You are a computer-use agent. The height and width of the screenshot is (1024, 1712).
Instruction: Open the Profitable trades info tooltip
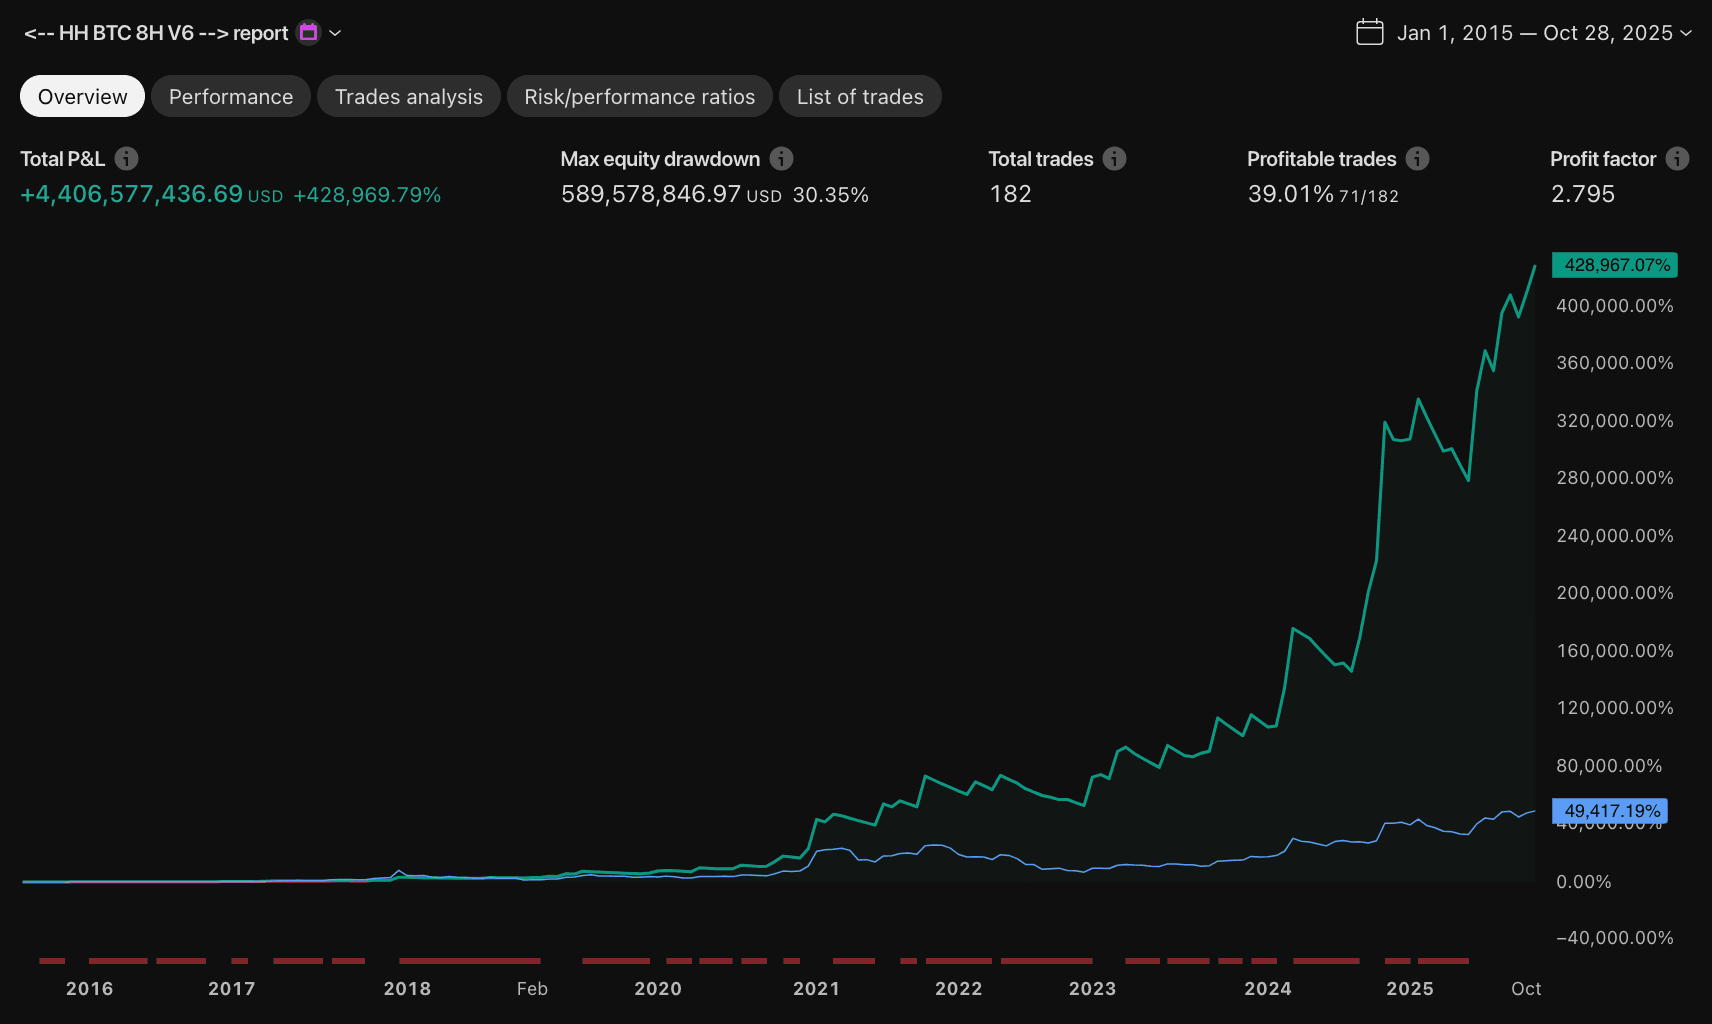click(1416, 158)
